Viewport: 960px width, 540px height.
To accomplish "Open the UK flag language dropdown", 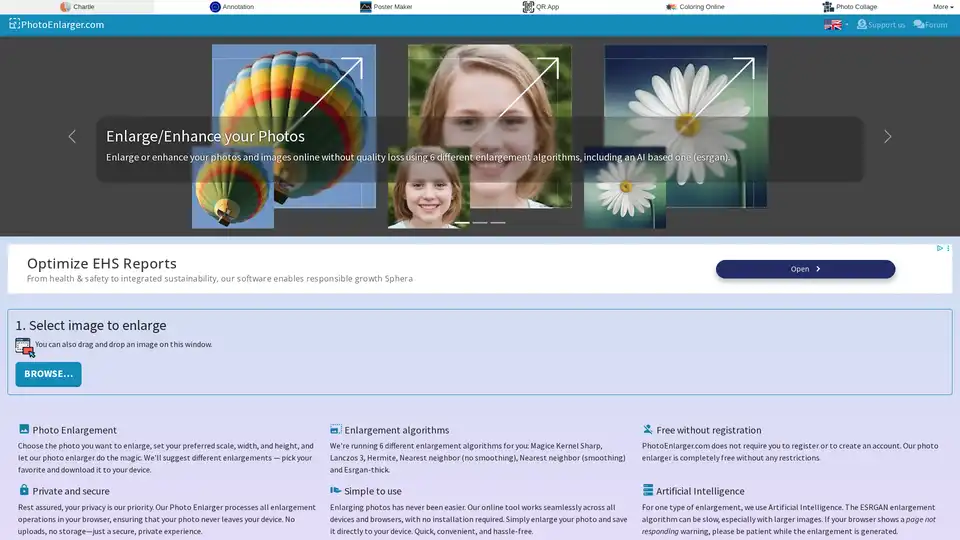I will click(x=835, y=24).
